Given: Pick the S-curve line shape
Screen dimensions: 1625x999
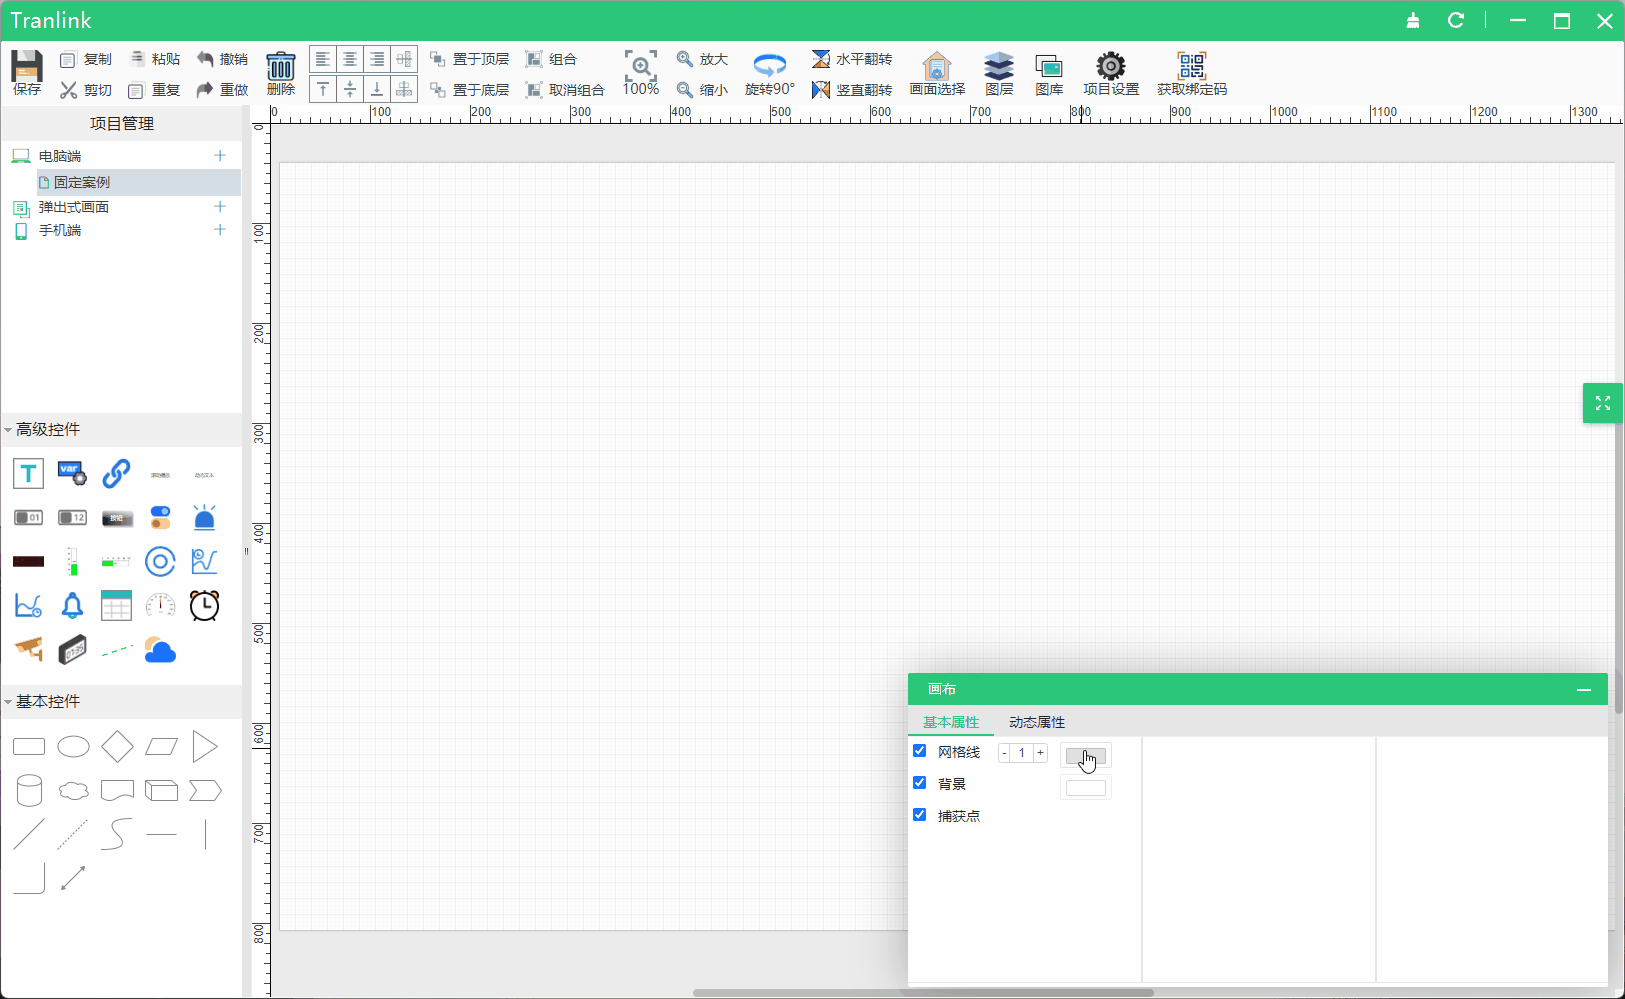Looking at the screenshot, I should click(x=117, y=834).
